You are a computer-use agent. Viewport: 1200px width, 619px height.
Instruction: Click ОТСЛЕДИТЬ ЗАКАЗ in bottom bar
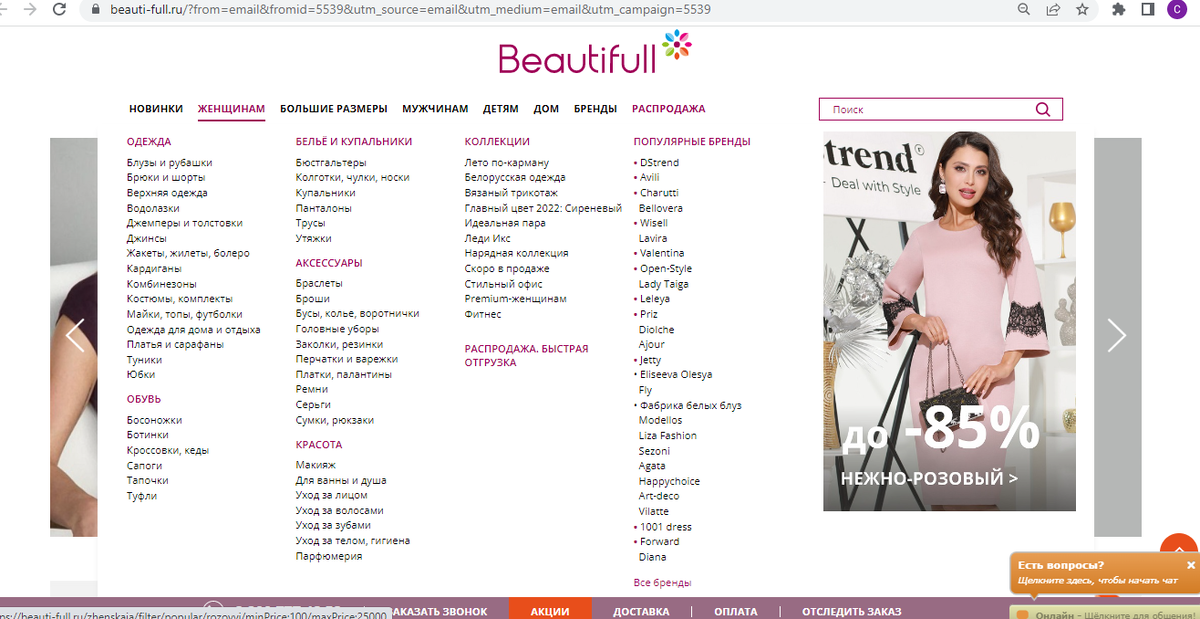[x=852, y=611]
